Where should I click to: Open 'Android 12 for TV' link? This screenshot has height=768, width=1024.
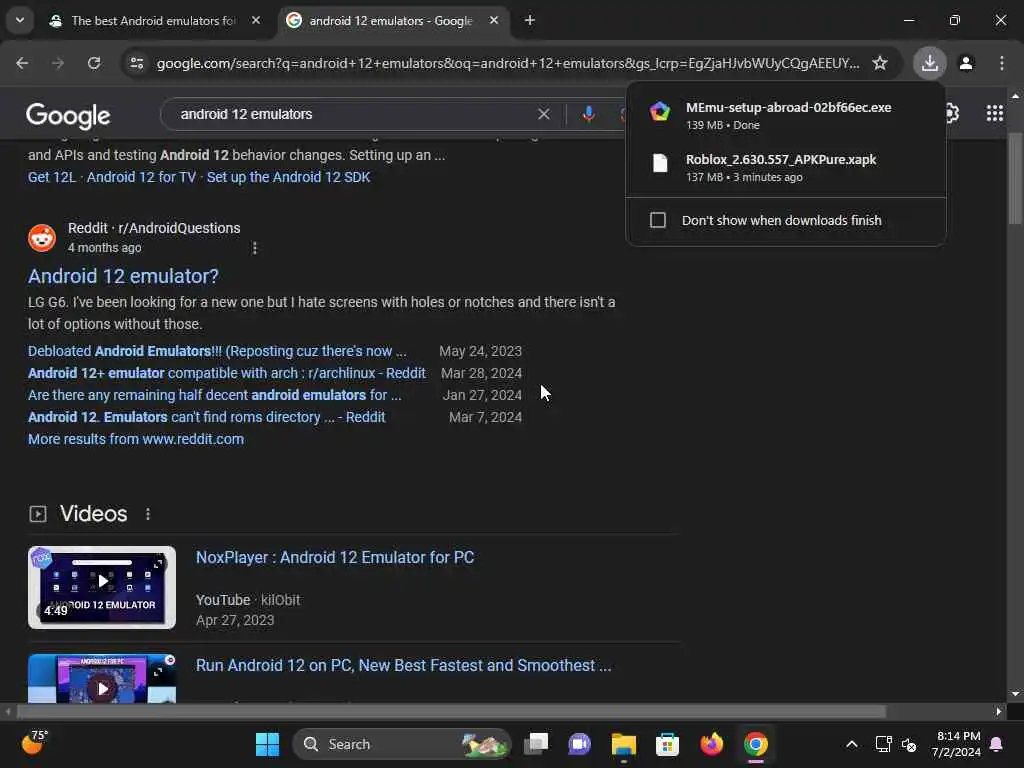[x=141, y=177]
